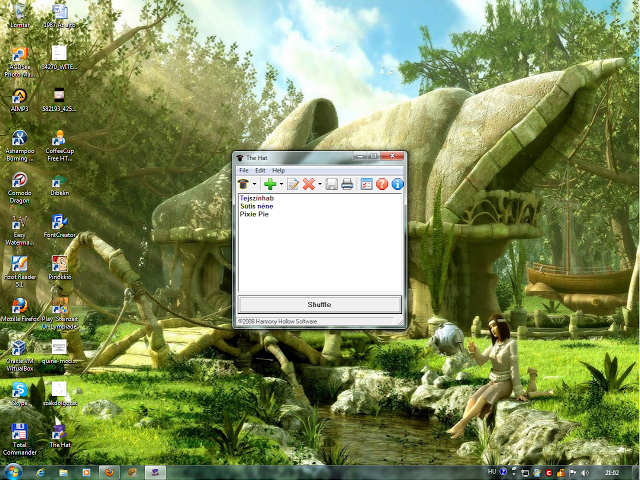This screenshot has height=481, width=640.
Task: Open the File menu
Action: [x=243, y=171]
